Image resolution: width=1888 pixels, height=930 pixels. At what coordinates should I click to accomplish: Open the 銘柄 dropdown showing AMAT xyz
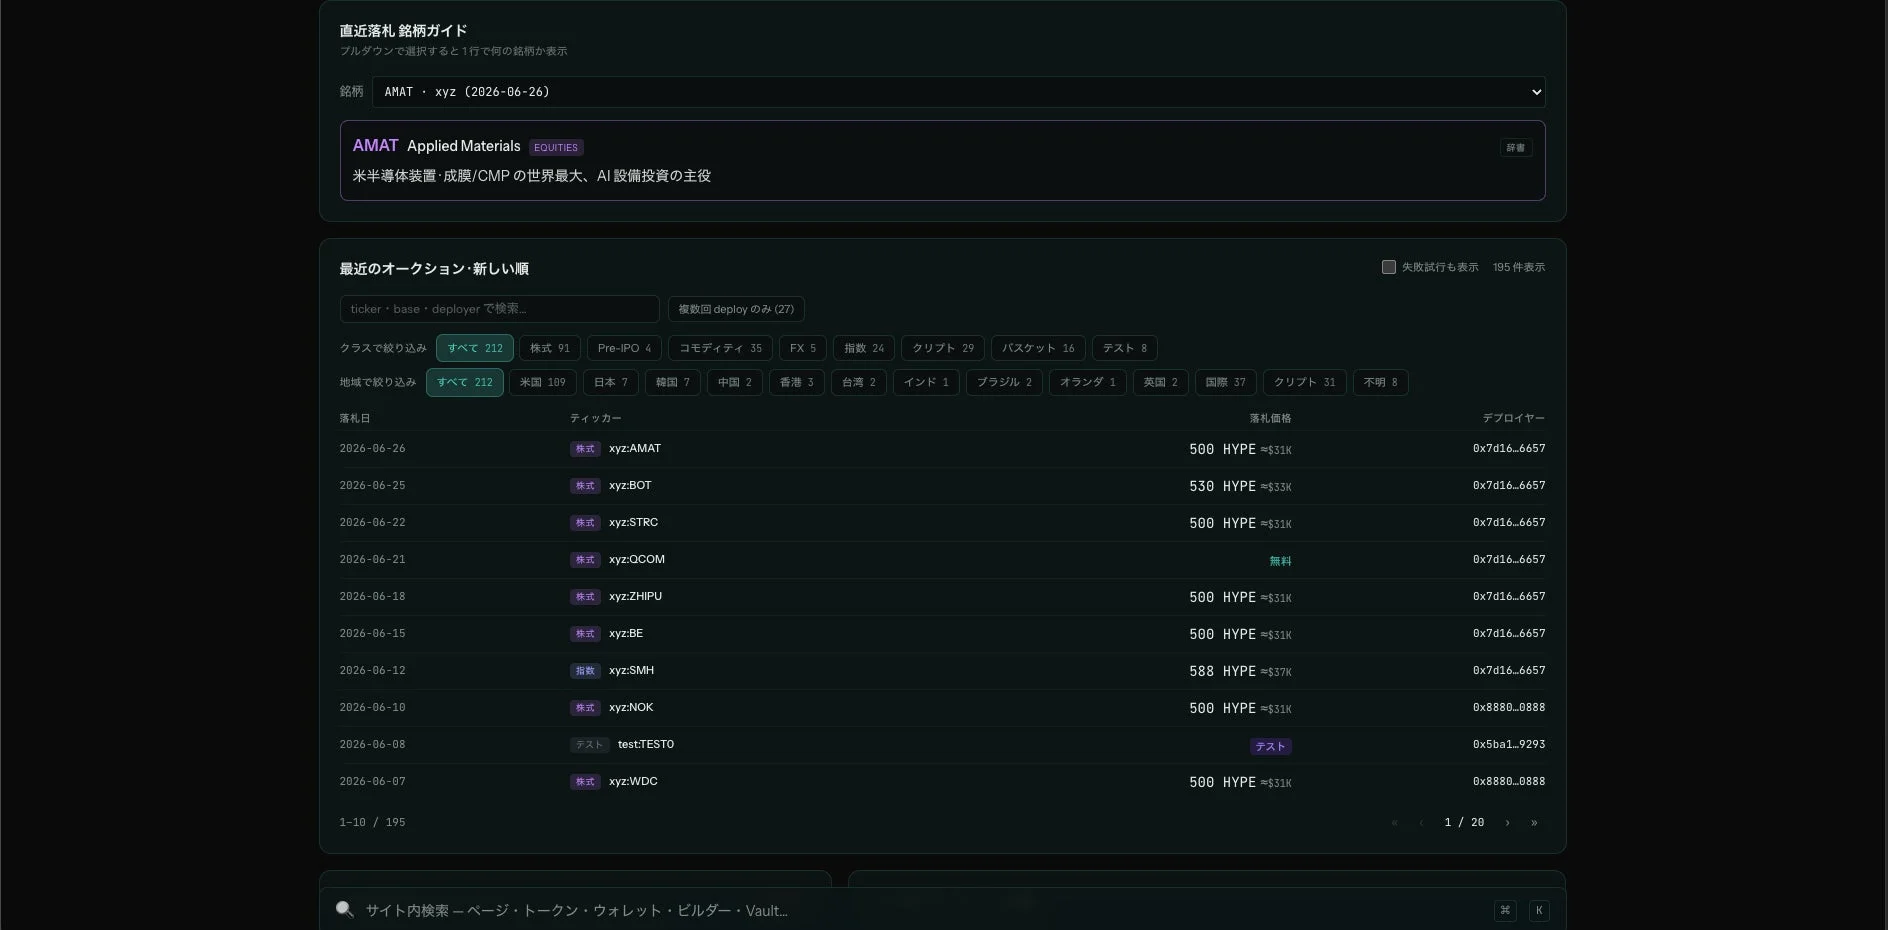point(958,92)
